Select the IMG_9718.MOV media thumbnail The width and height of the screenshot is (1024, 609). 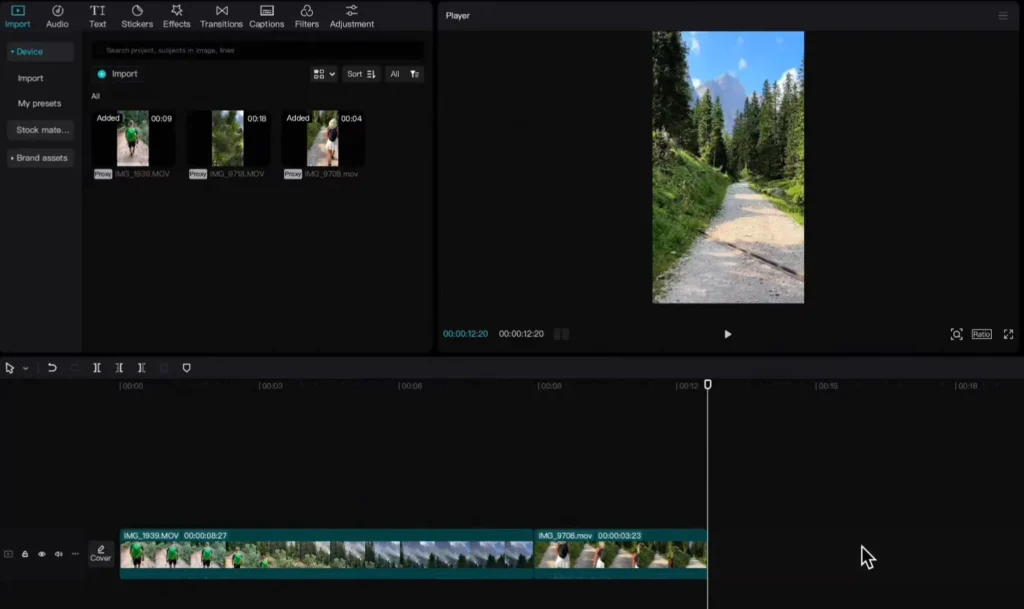coord(228,138)
